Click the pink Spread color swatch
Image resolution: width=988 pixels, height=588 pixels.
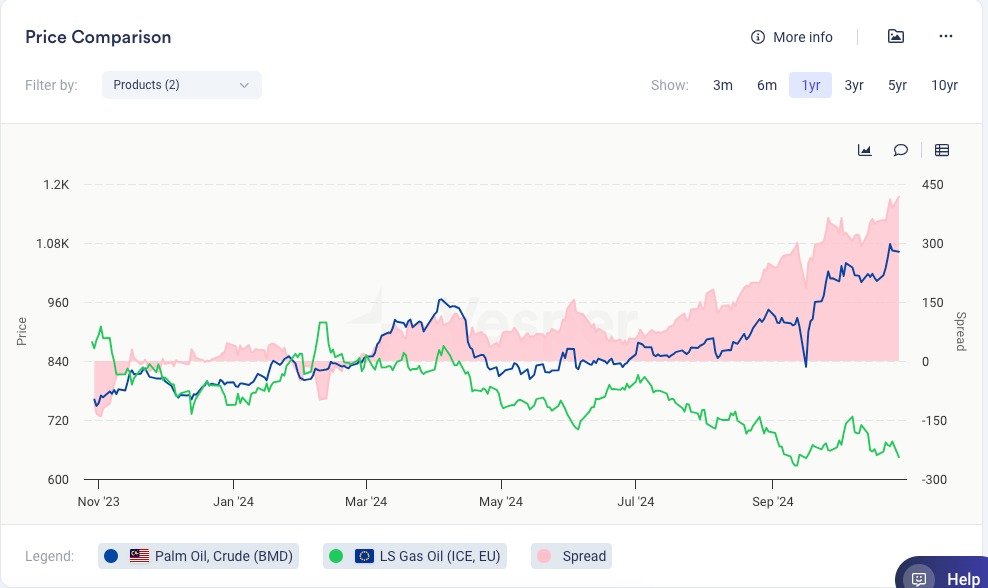pos(543,556)
